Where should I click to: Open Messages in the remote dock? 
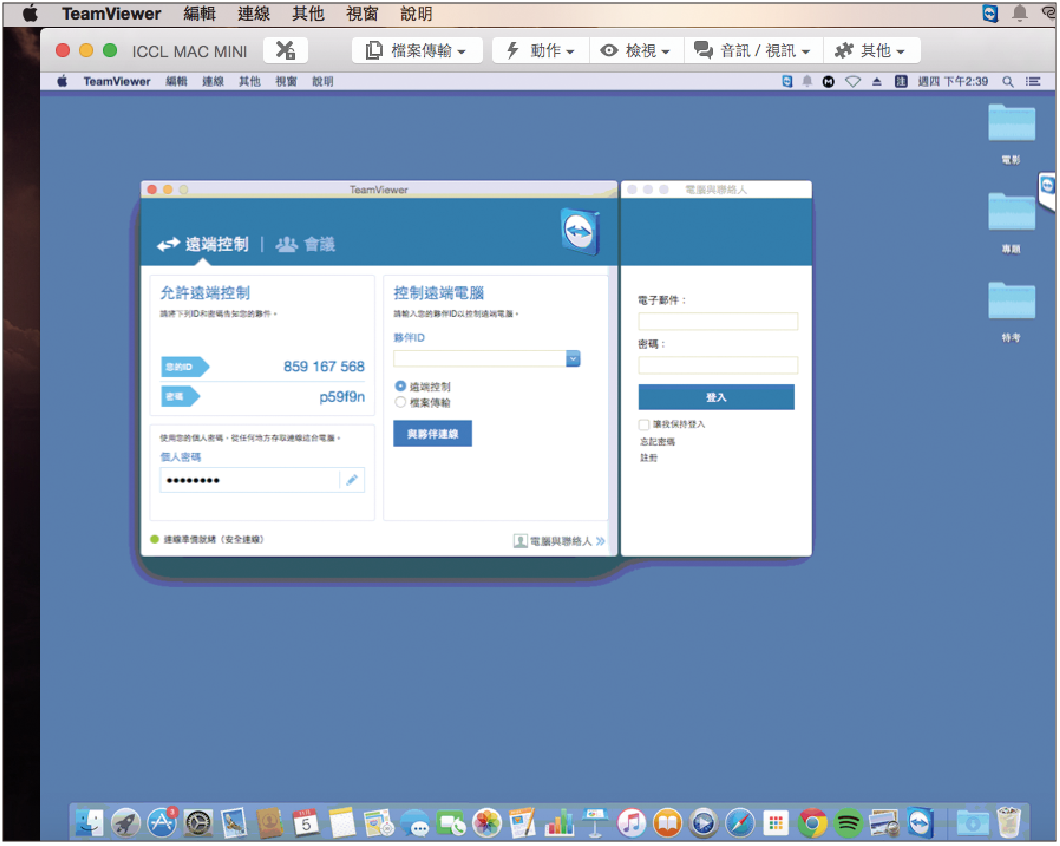(x=414, y=823)
